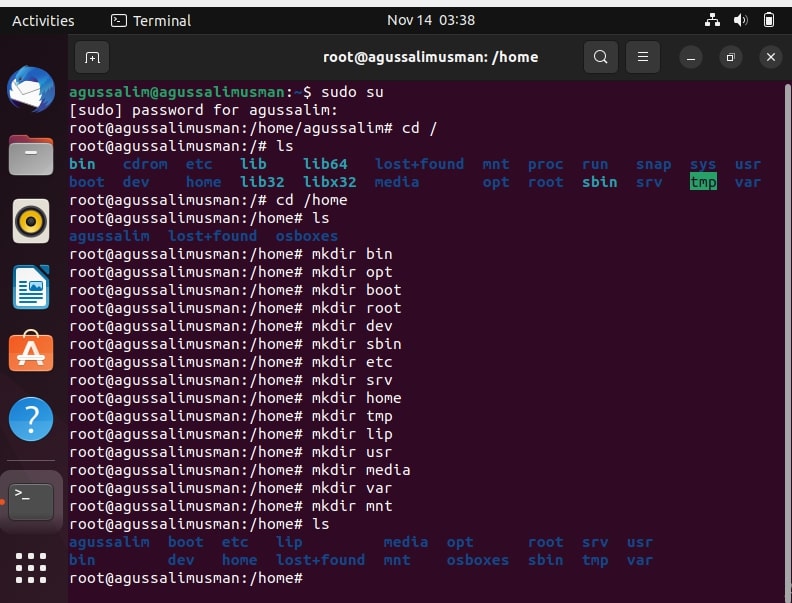
Task: Launch Thunderbird Mail from the dock
Action: coord(31,90)
